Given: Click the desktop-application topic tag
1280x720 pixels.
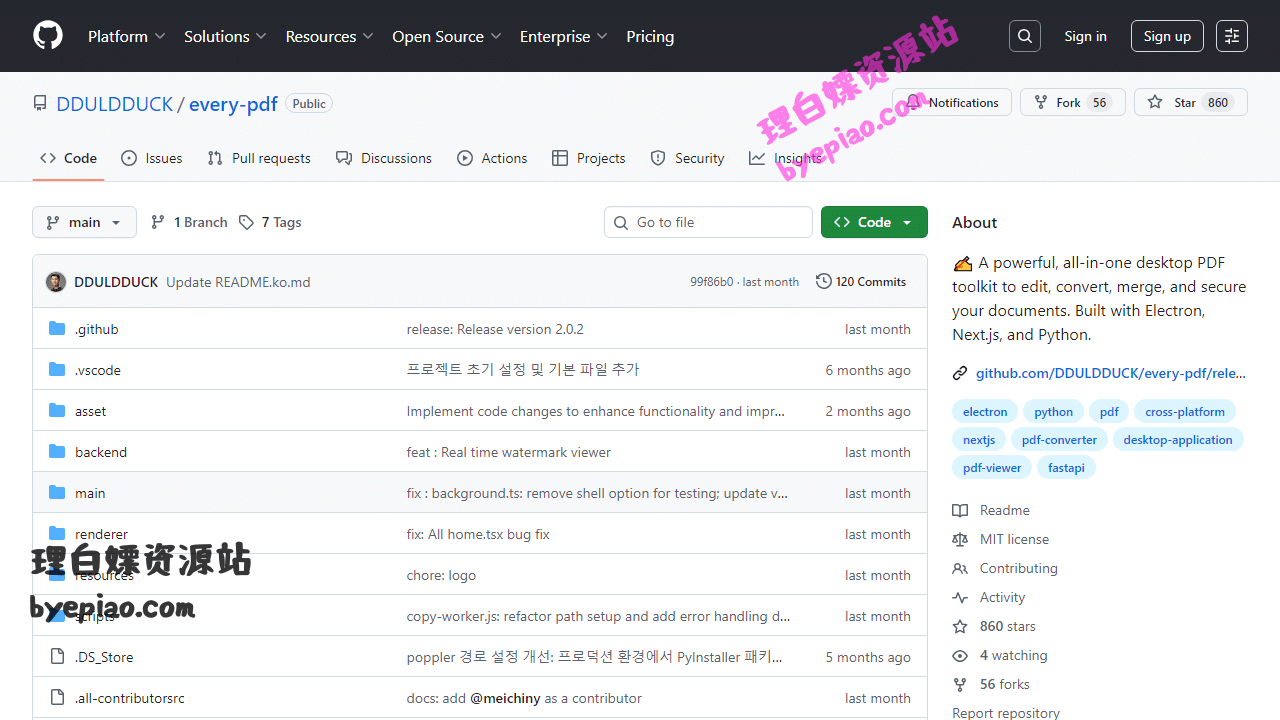Looking at the screenshot, I should pyautogui.click(x=1178, y=440).
